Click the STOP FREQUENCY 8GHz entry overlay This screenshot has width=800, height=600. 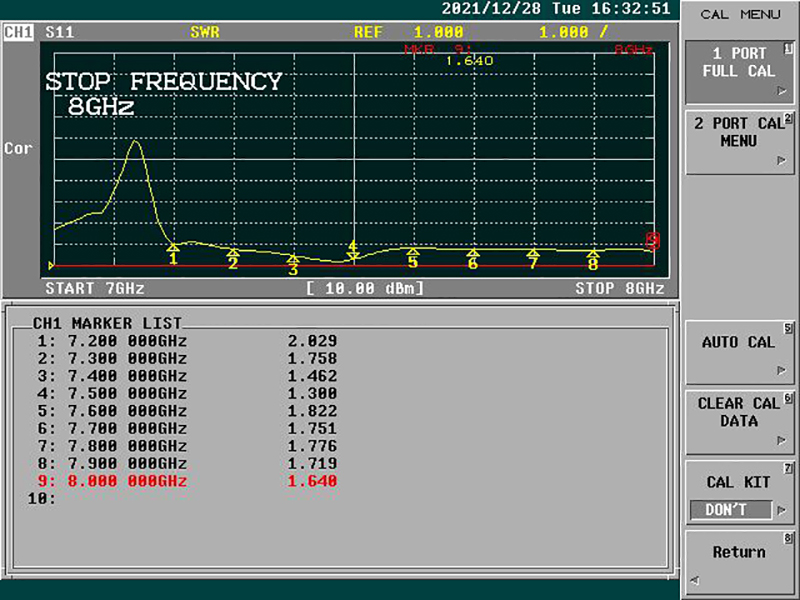coord(164,94)
